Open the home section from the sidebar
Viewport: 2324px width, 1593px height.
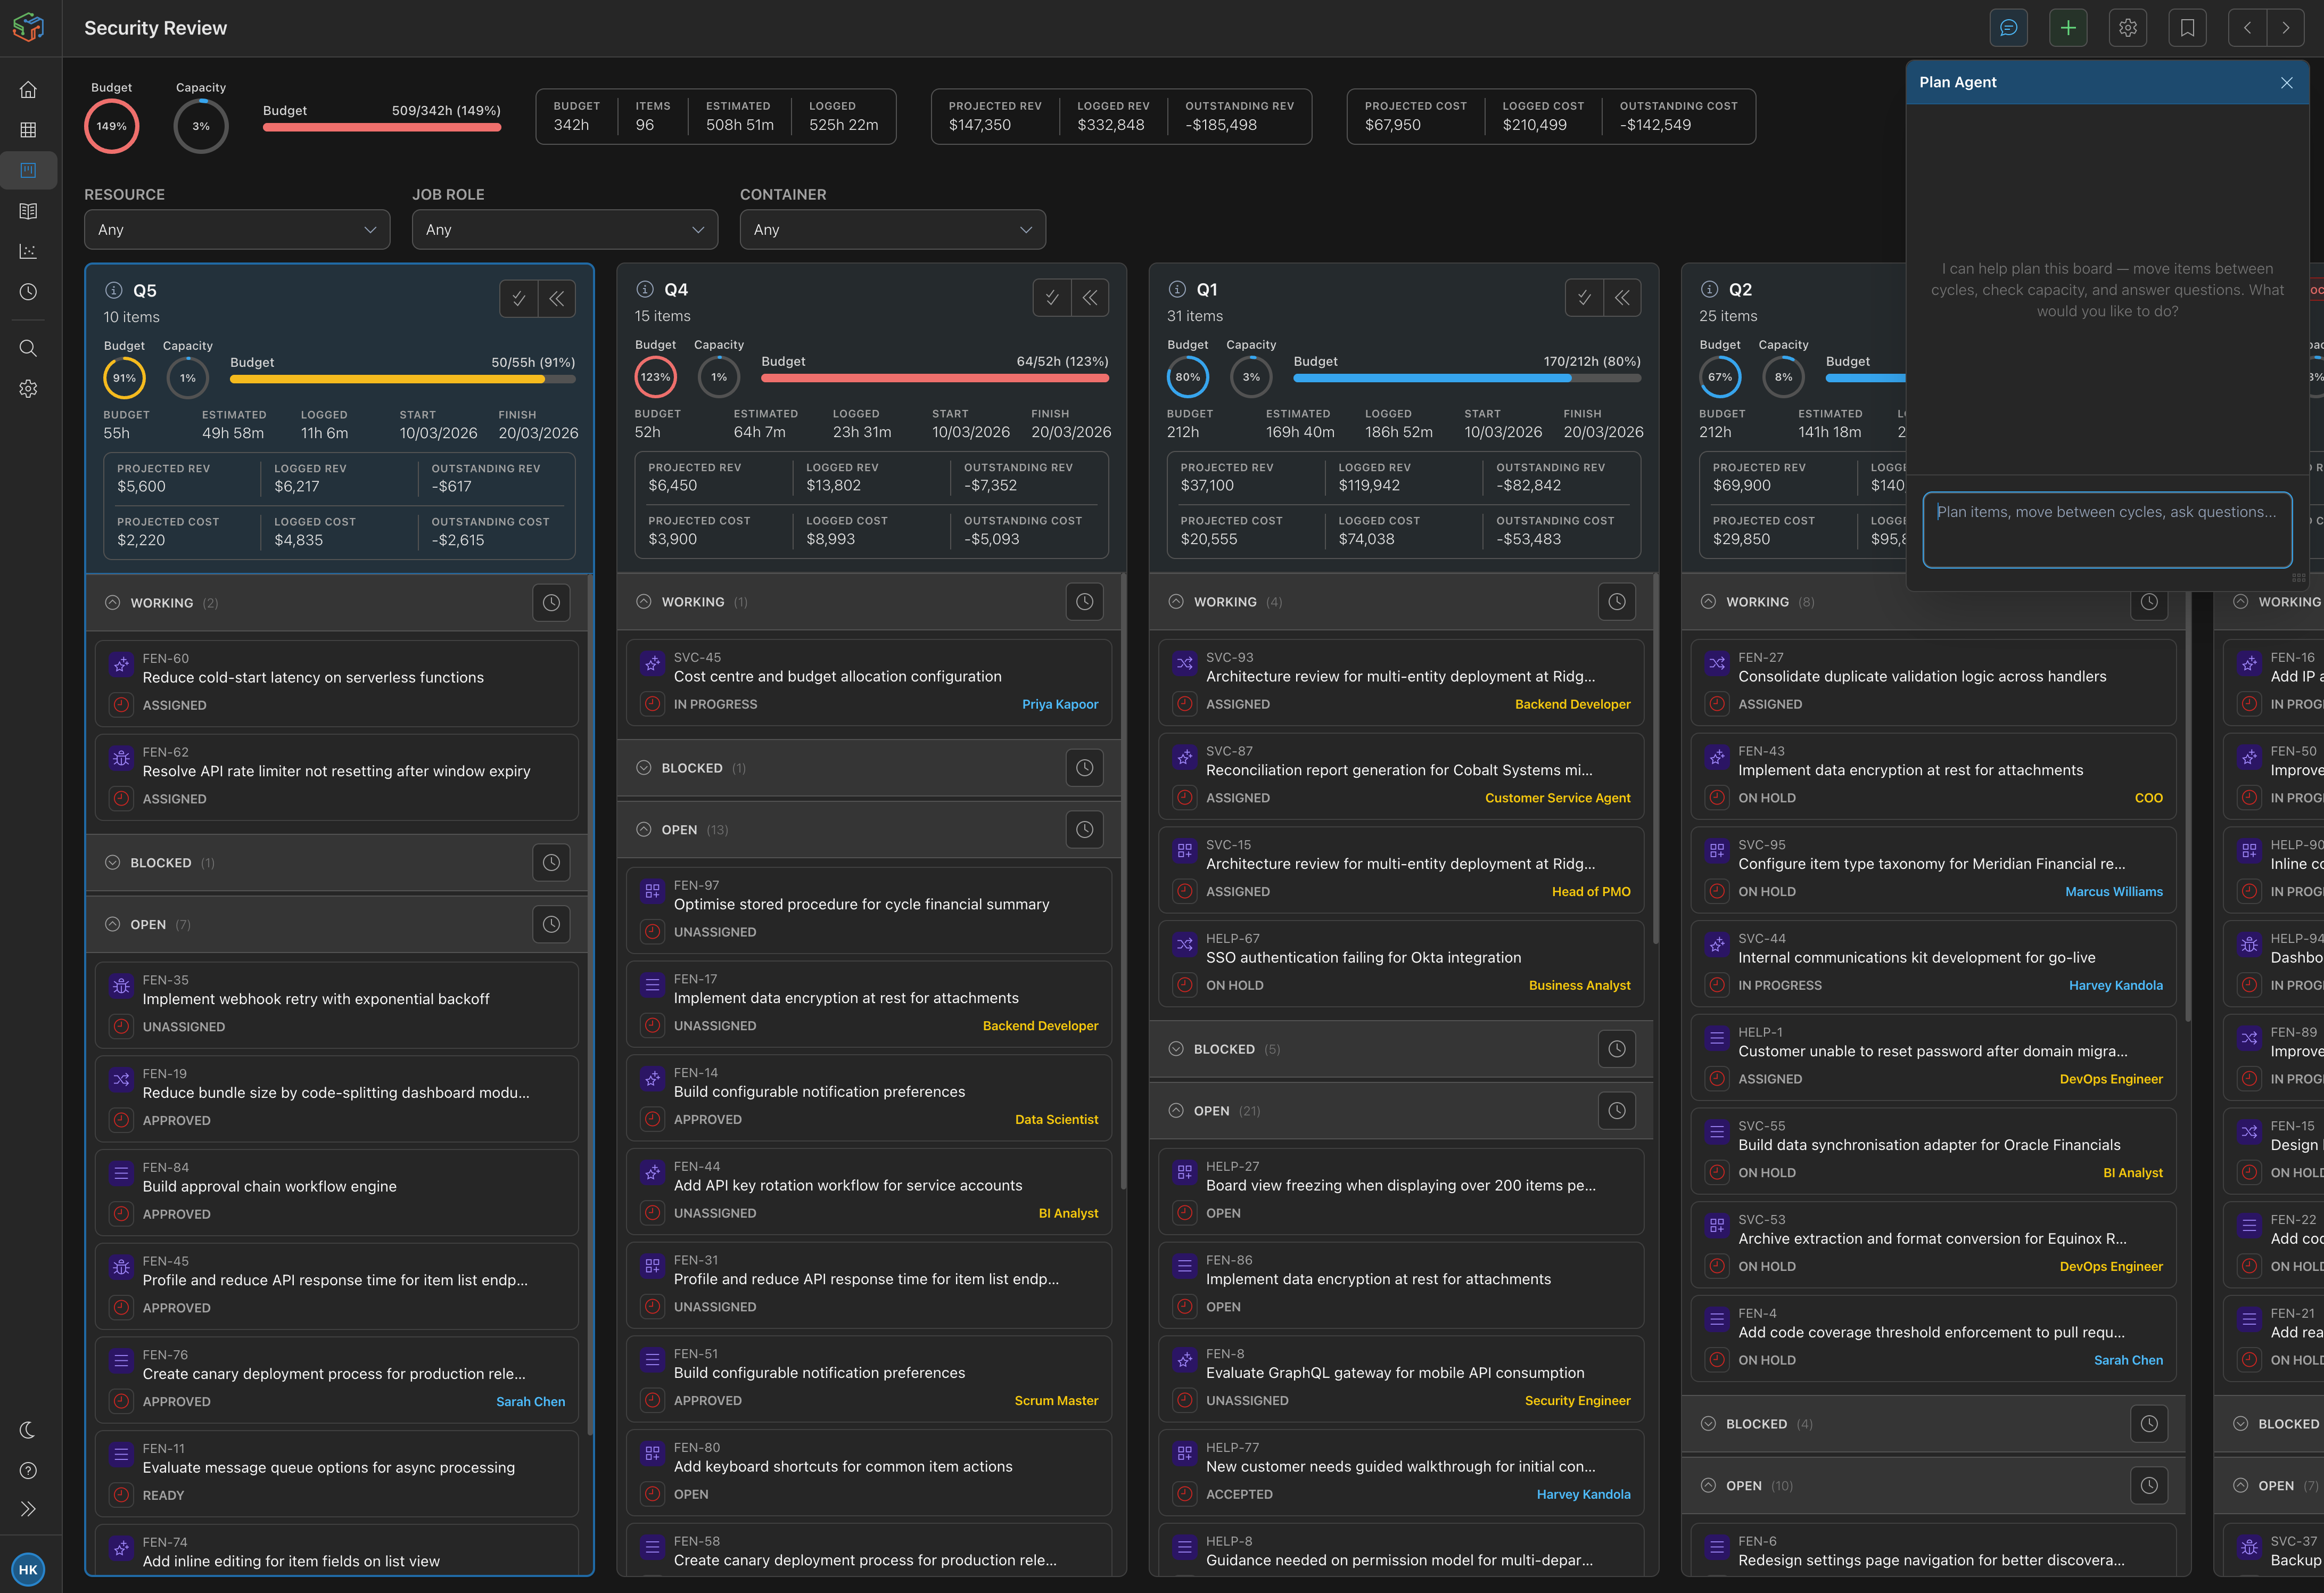tap(28, 89)
